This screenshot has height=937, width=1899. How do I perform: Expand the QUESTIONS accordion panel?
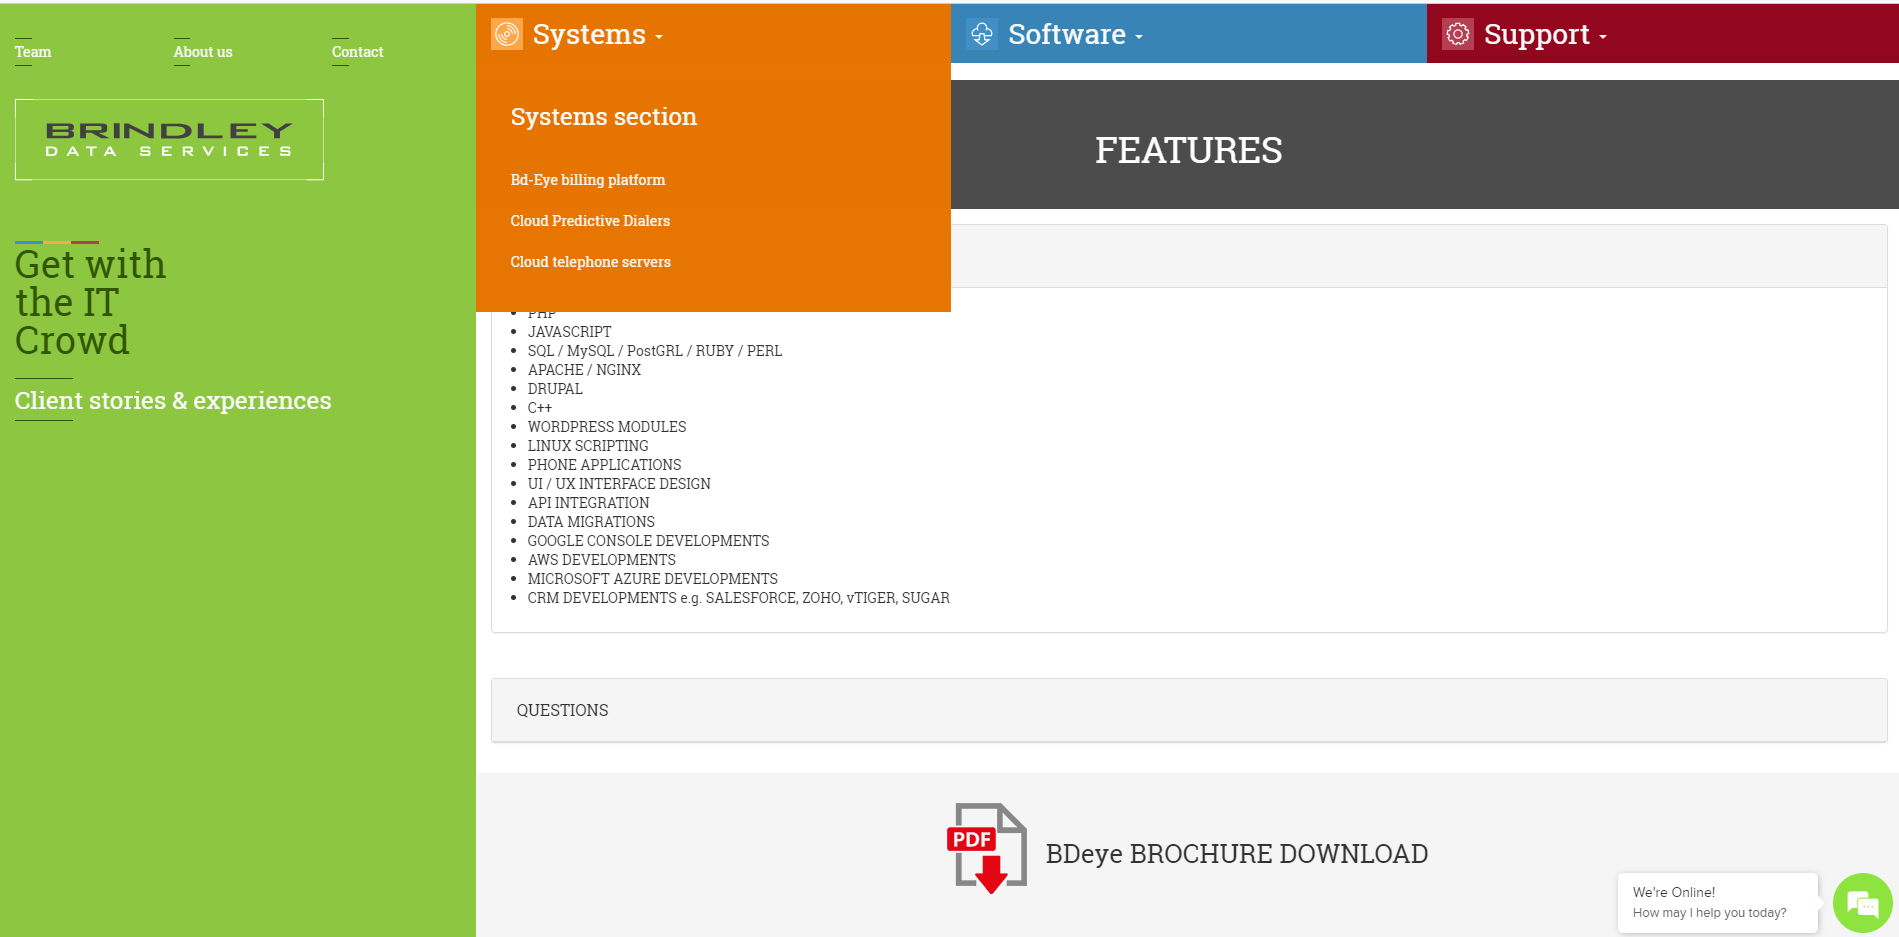tap(562, 710)
